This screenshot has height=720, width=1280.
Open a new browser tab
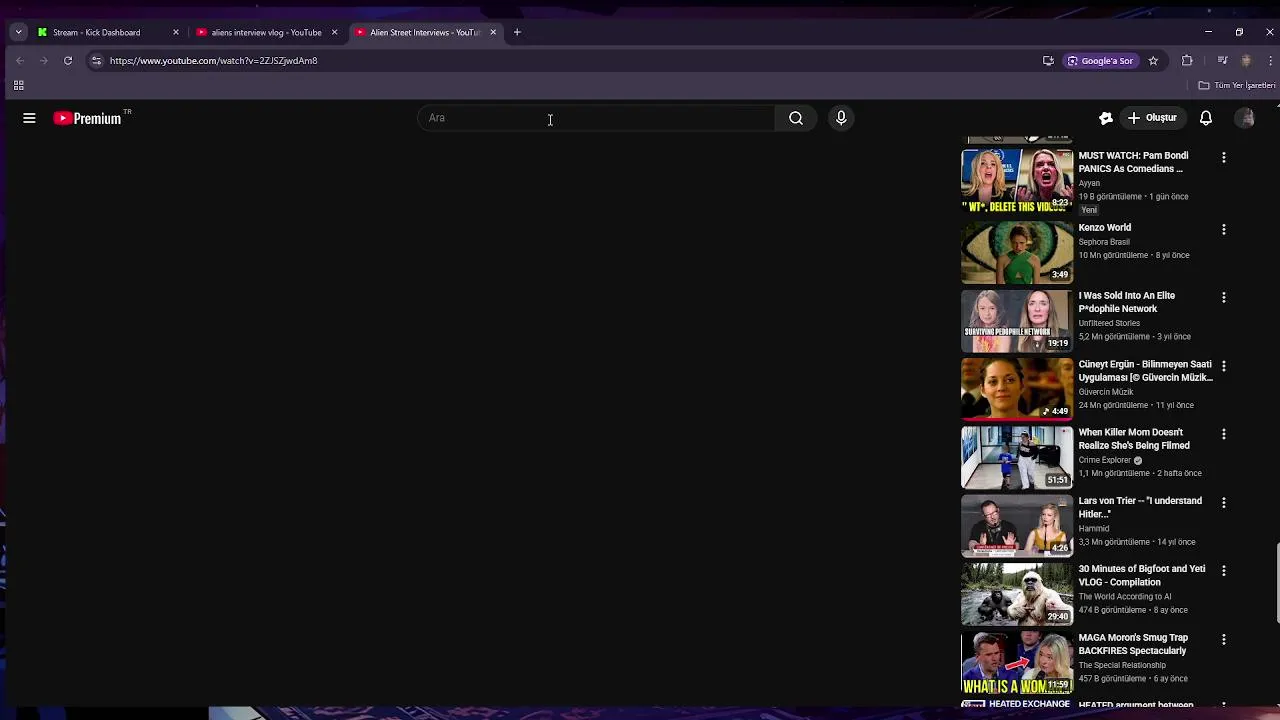coord(517,32)
